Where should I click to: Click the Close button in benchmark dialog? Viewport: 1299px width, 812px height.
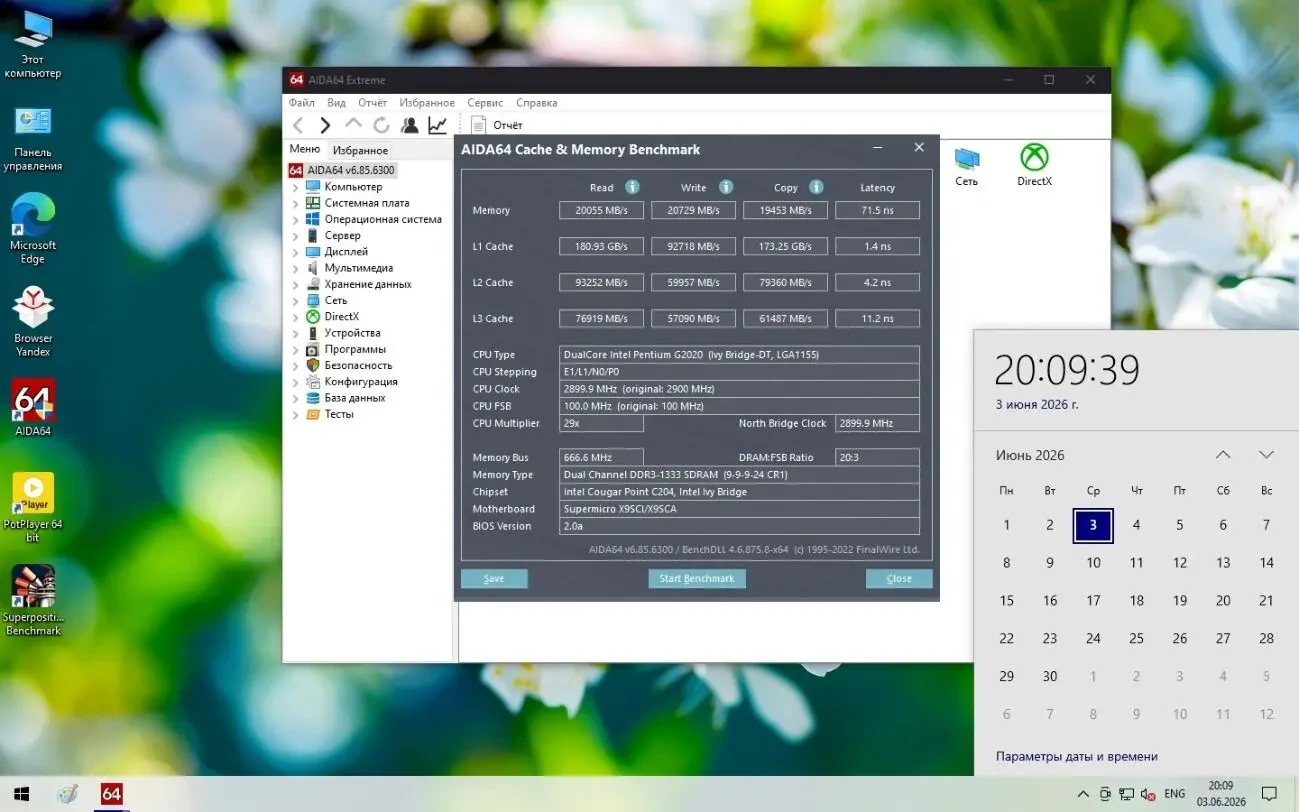(899, 578)
